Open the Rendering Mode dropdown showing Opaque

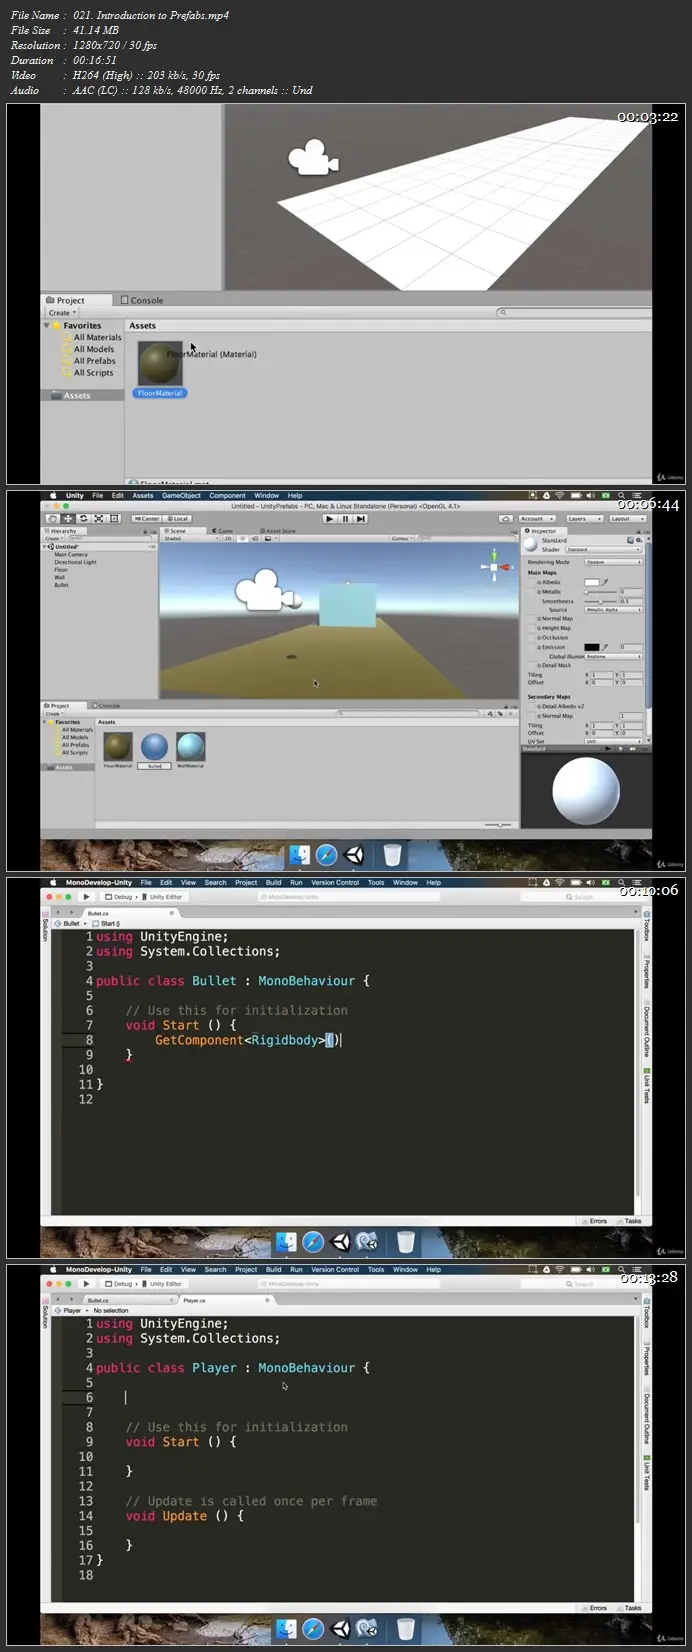(x=613, y=562)
